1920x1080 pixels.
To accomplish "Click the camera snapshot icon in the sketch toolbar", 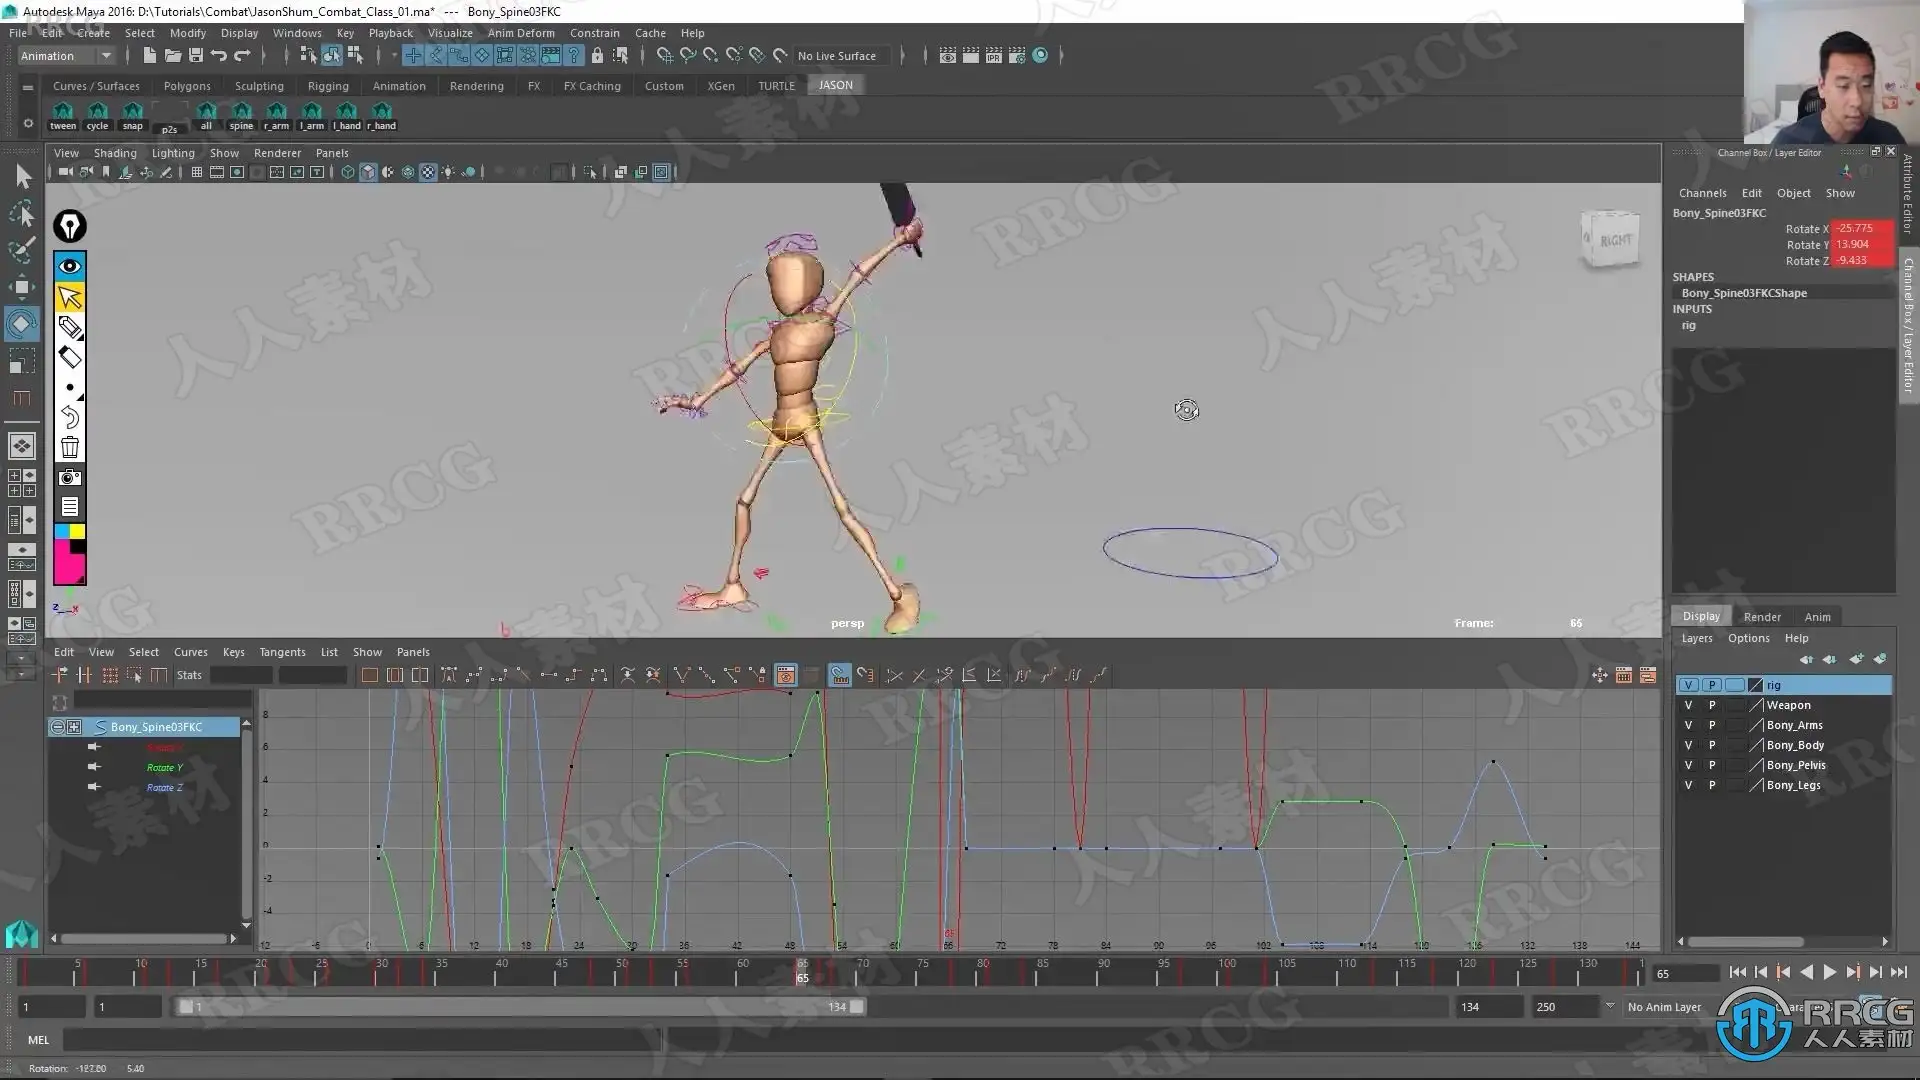I will coord(70,477).
